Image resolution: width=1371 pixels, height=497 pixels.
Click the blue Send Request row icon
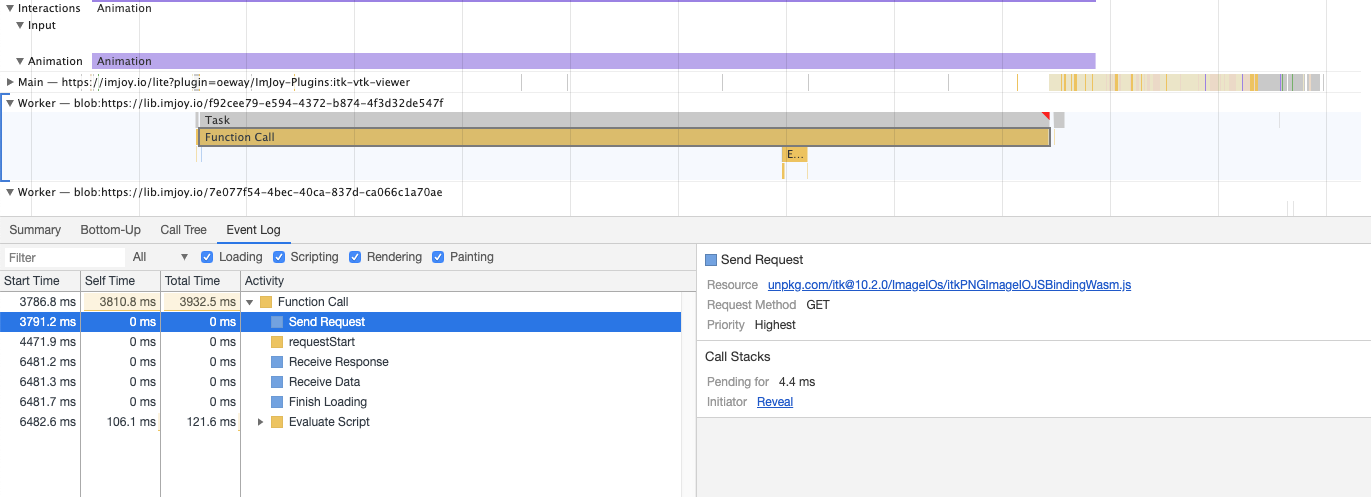(277, 322)
